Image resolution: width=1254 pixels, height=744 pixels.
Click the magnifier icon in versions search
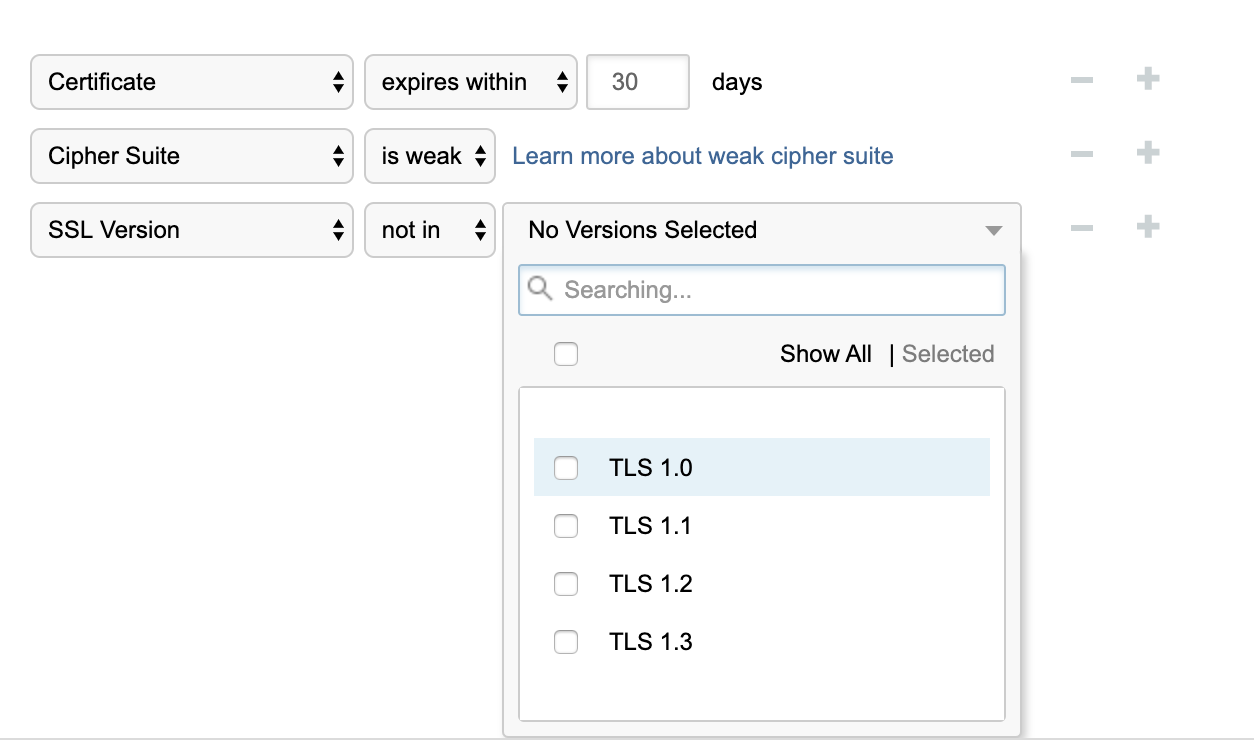(x=540, y=289)
